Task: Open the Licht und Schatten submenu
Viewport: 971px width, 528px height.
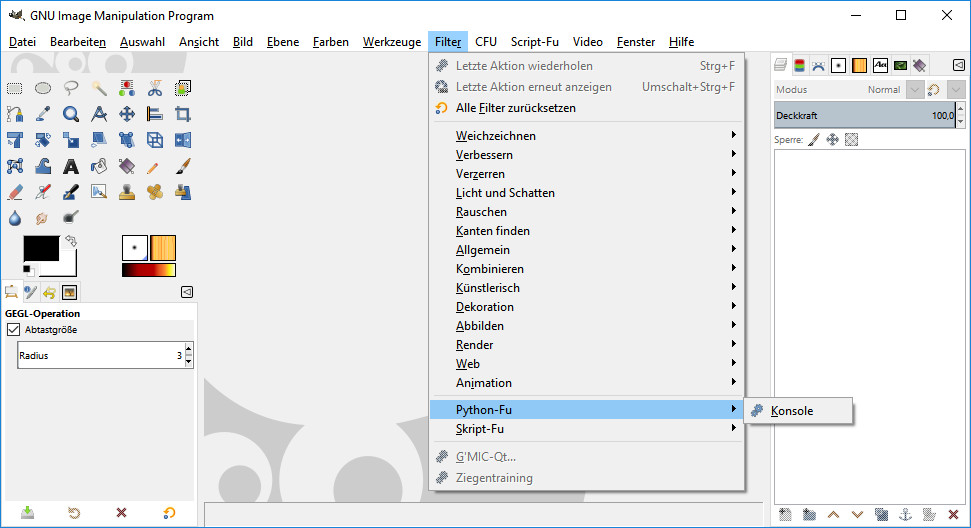Action: point(586,193)
